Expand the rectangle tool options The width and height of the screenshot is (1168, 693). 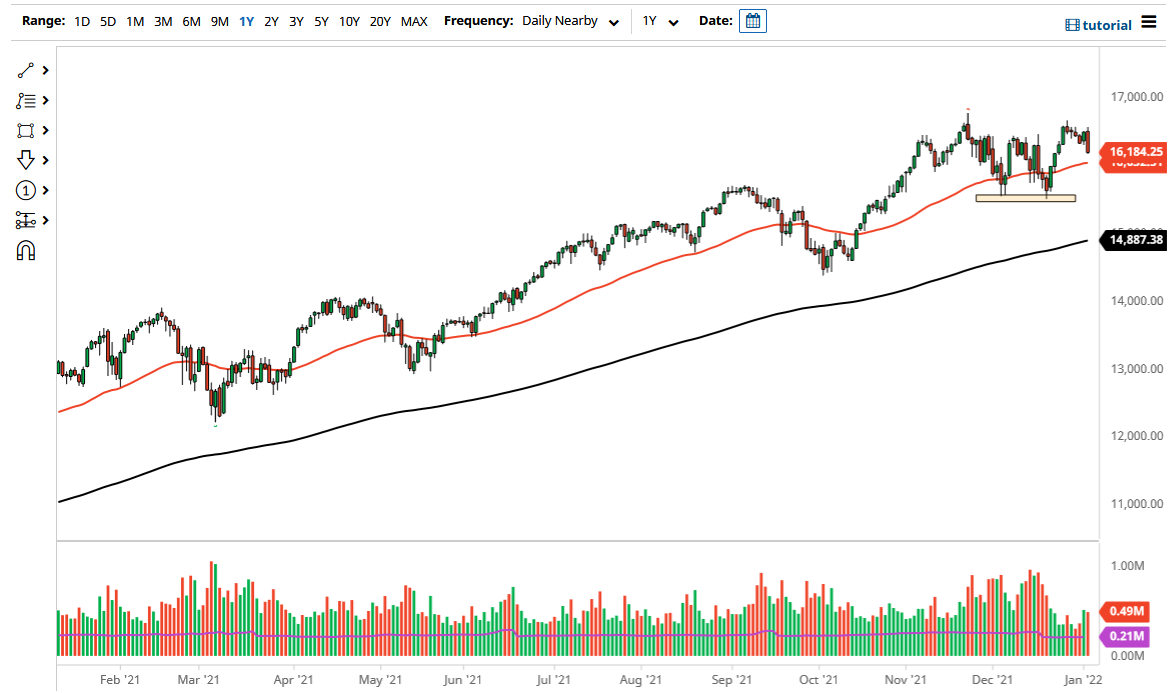[44, 130]
